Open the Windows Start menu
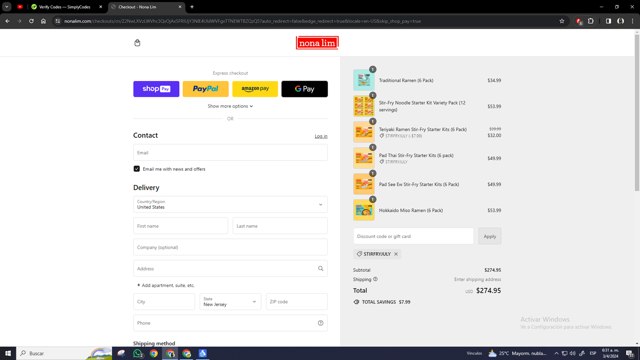The width and height of the screenshot is (640, 360). 8,353
